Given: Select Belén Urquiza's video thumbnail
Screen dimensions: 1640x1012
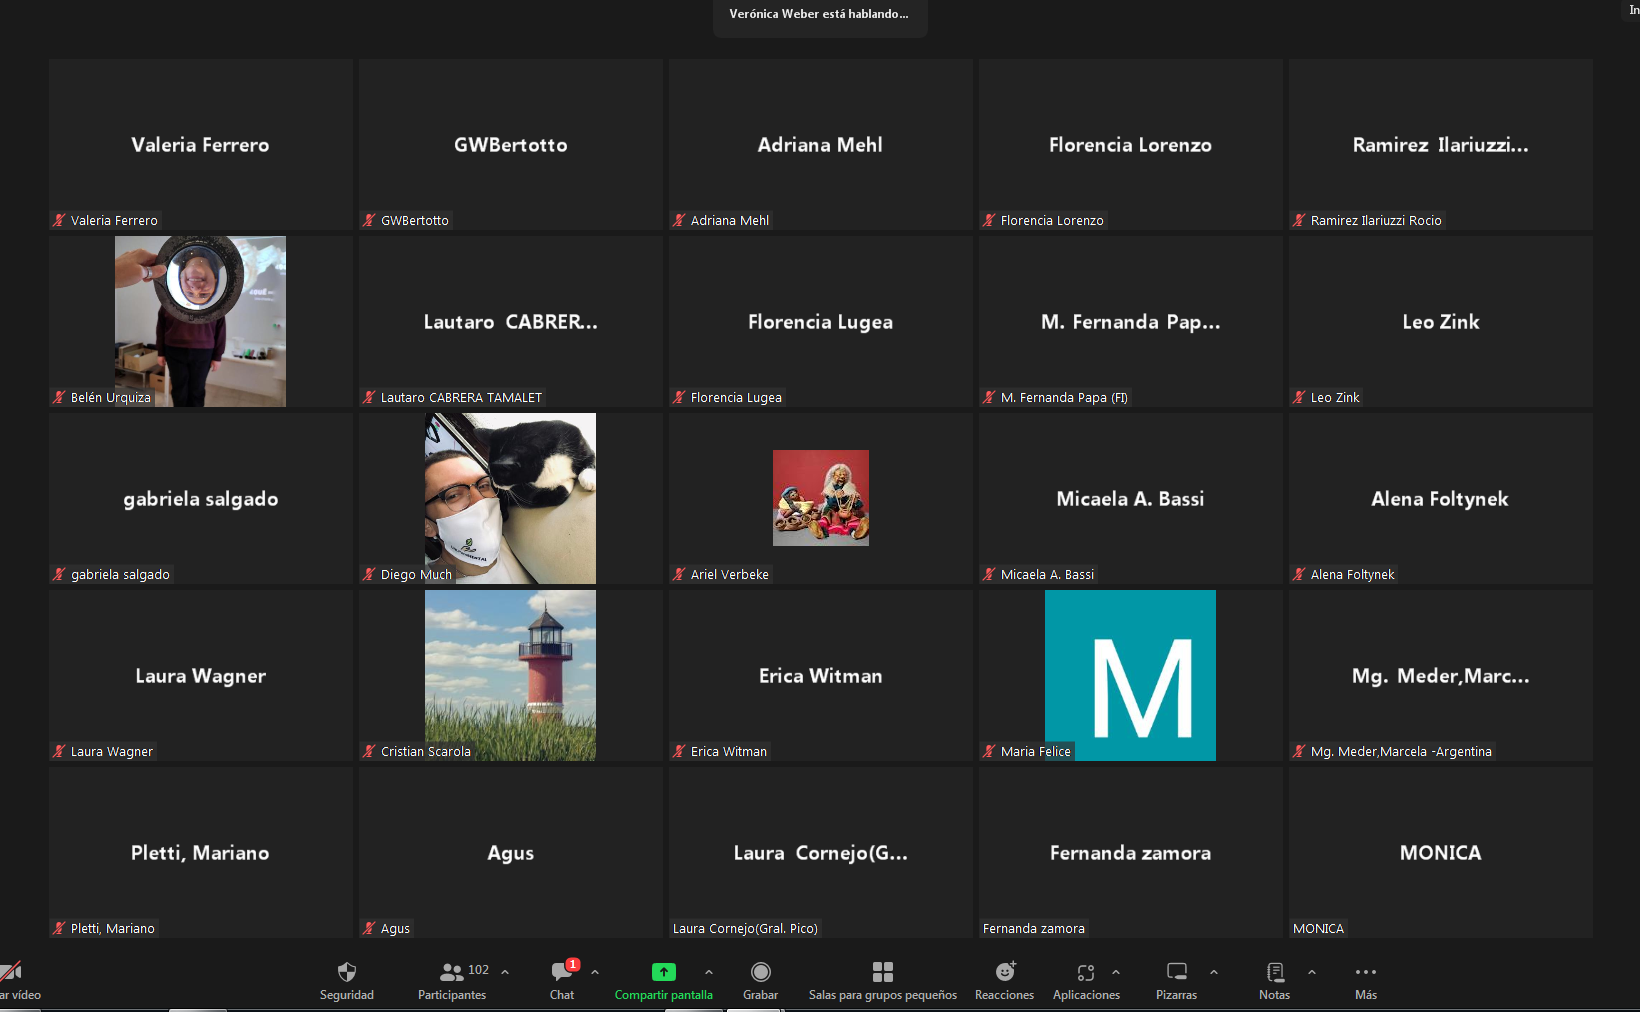Looking at the screenshot, I should [x=200, y=321].
